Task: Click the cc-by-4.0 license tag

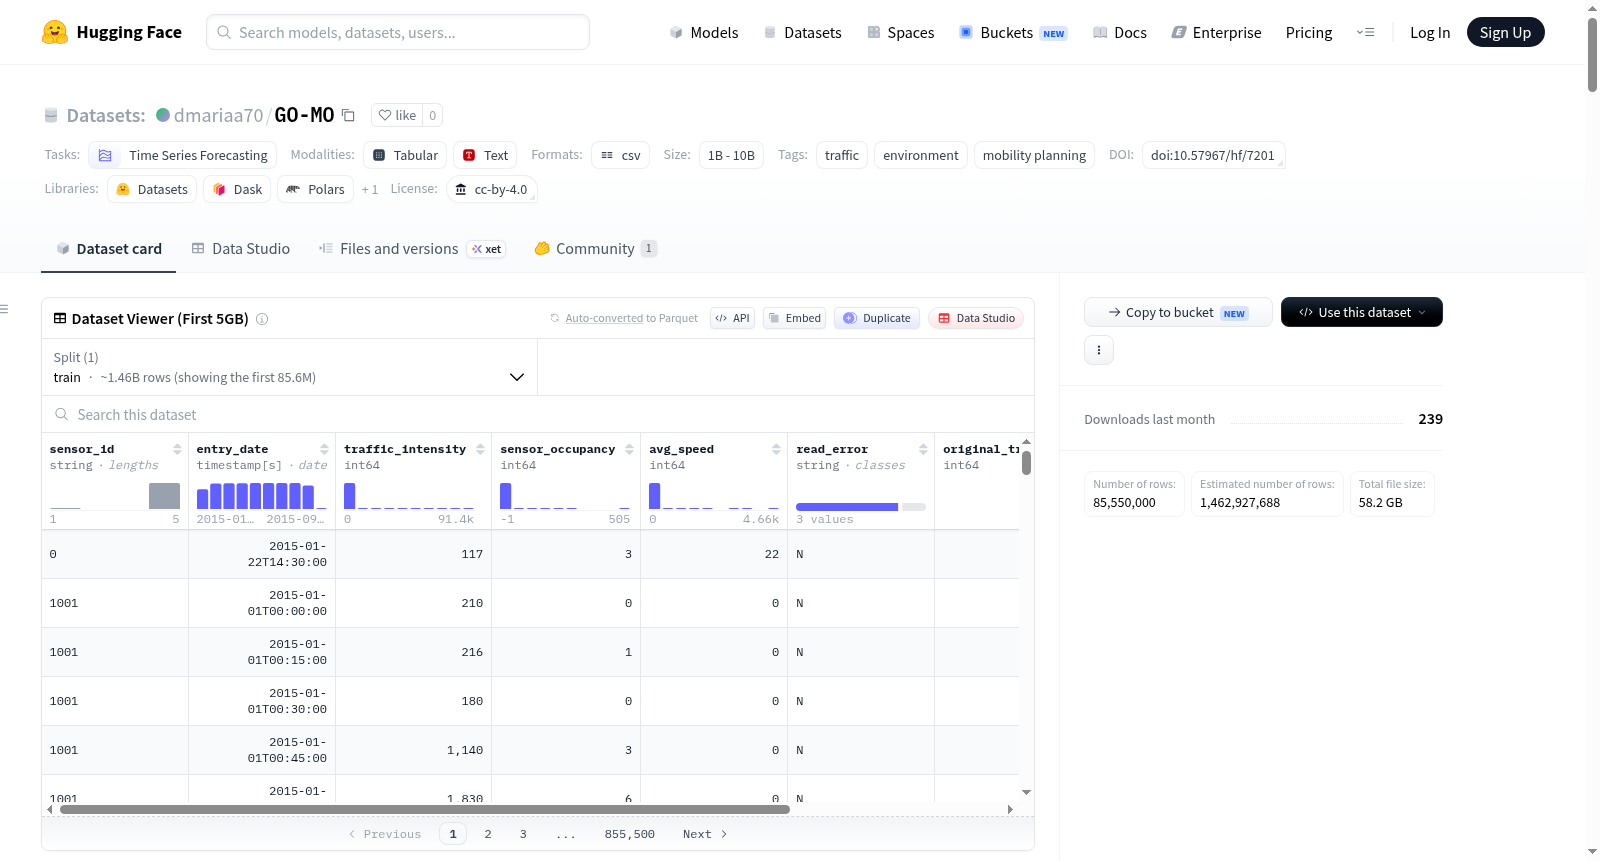Action: (x=491, y=189)
